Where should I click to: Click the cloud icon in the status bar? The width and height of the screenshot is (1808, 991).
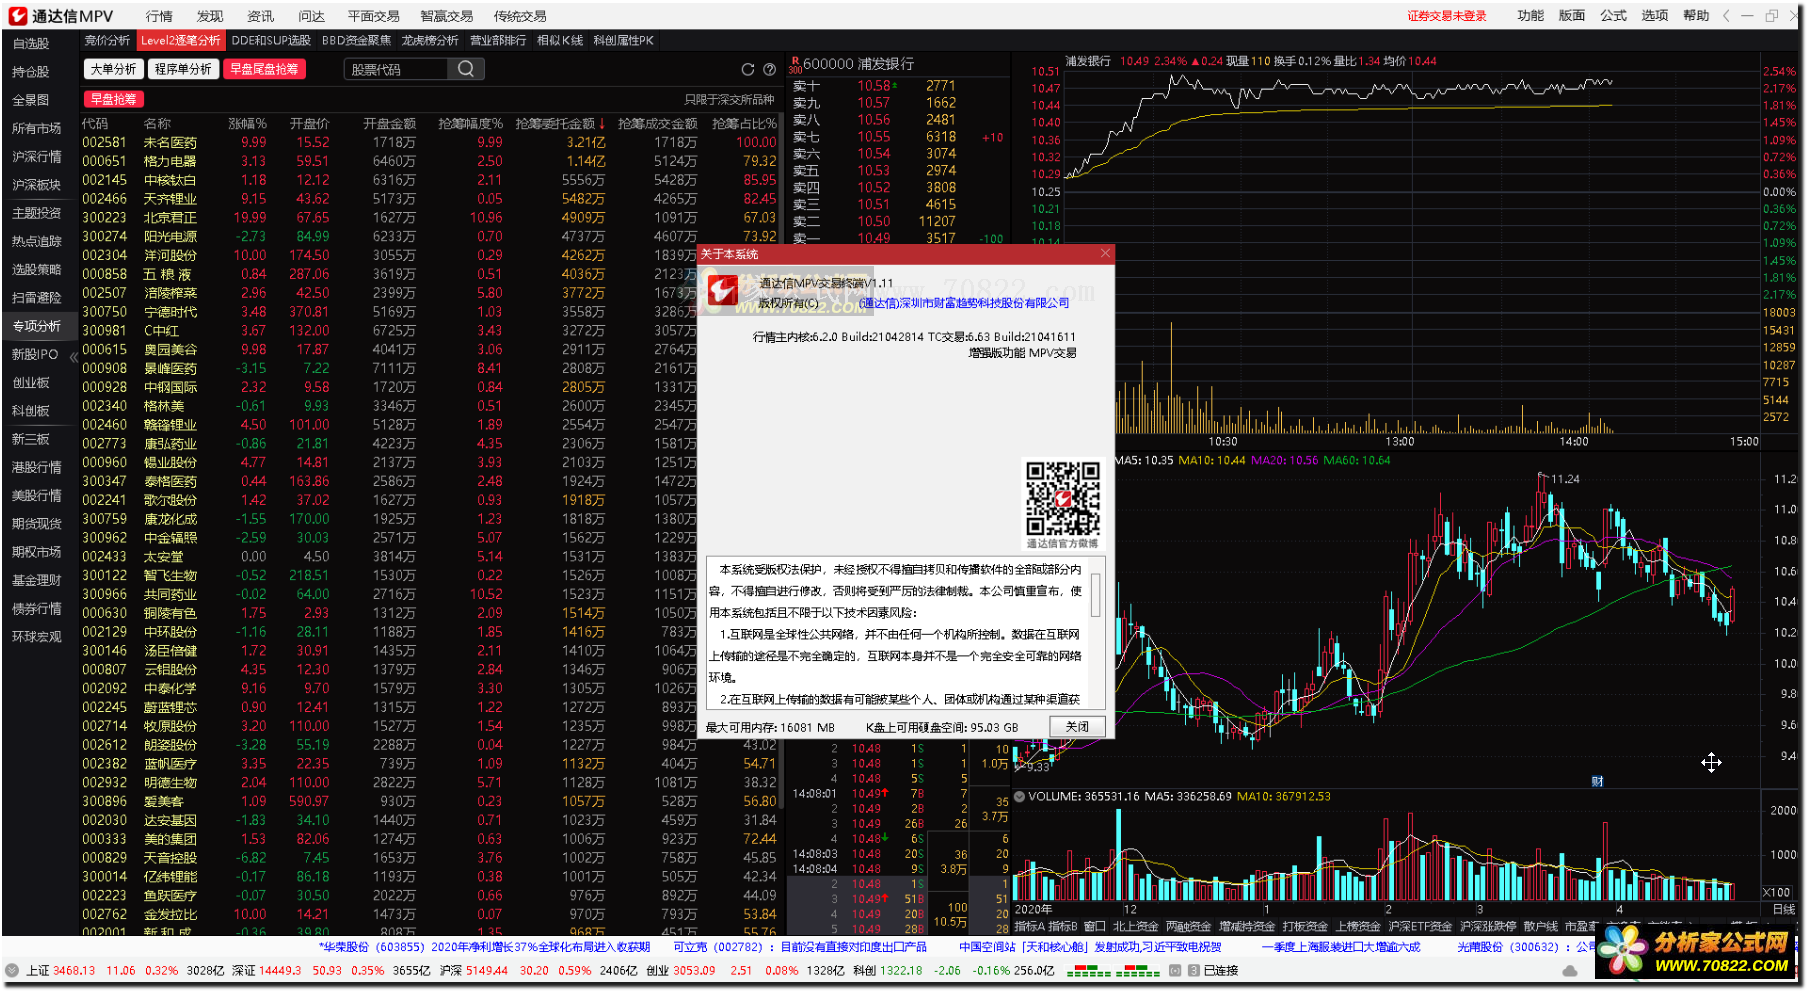click(1570, 970)
